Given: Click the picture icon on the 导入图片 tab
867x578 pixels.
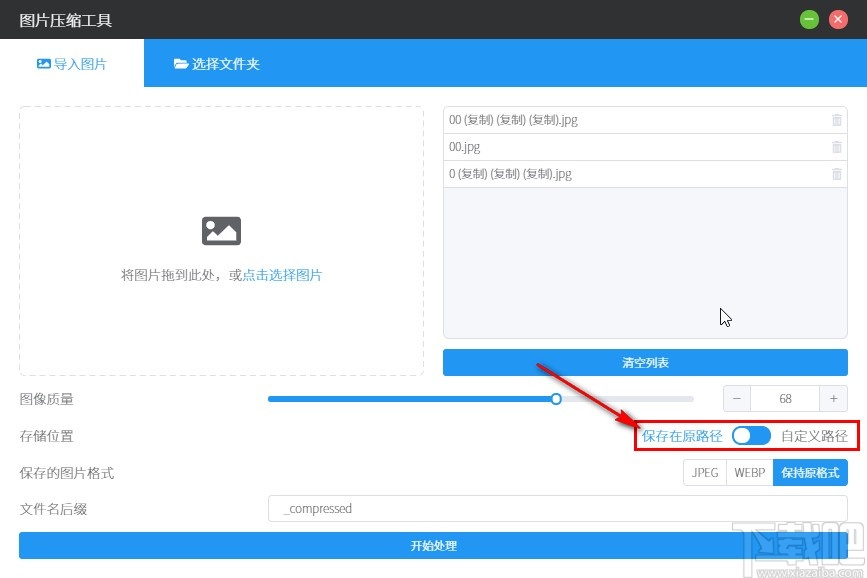Looking at the screenshot, I should 43,62.
